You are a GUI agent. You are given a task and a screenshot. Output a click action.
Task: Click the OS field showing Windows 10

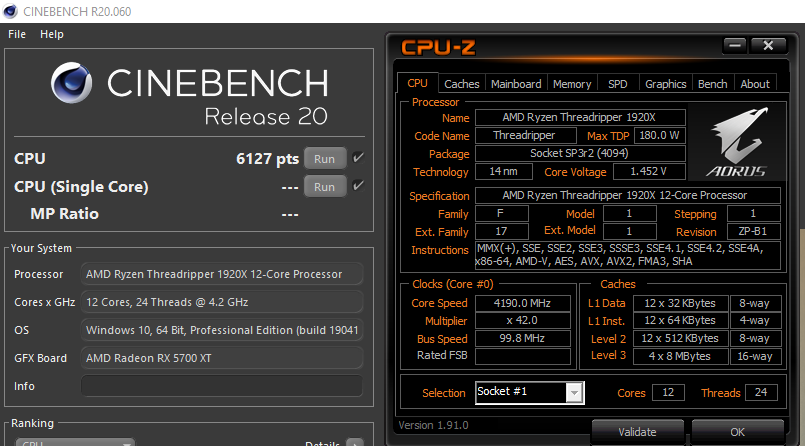click(x=222, y=330)
